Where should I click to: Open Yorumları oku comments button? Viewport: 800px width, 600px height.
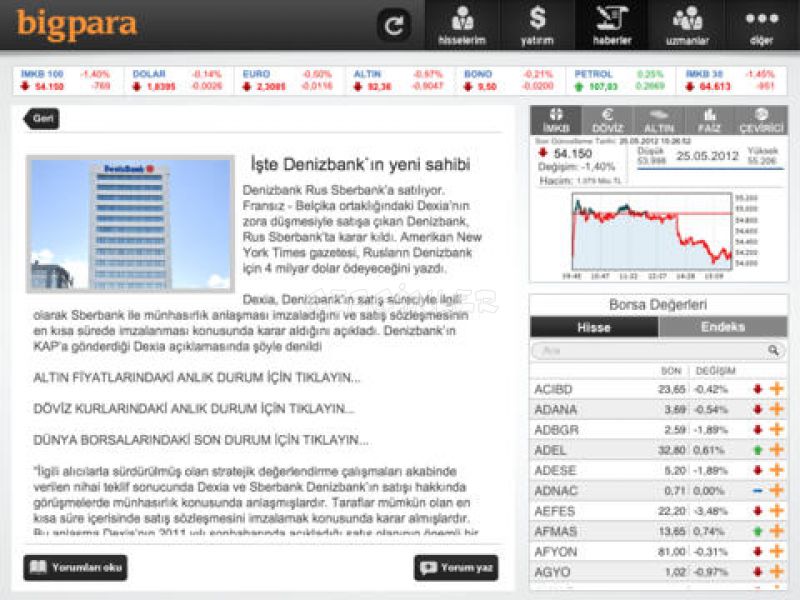(76, 567)
